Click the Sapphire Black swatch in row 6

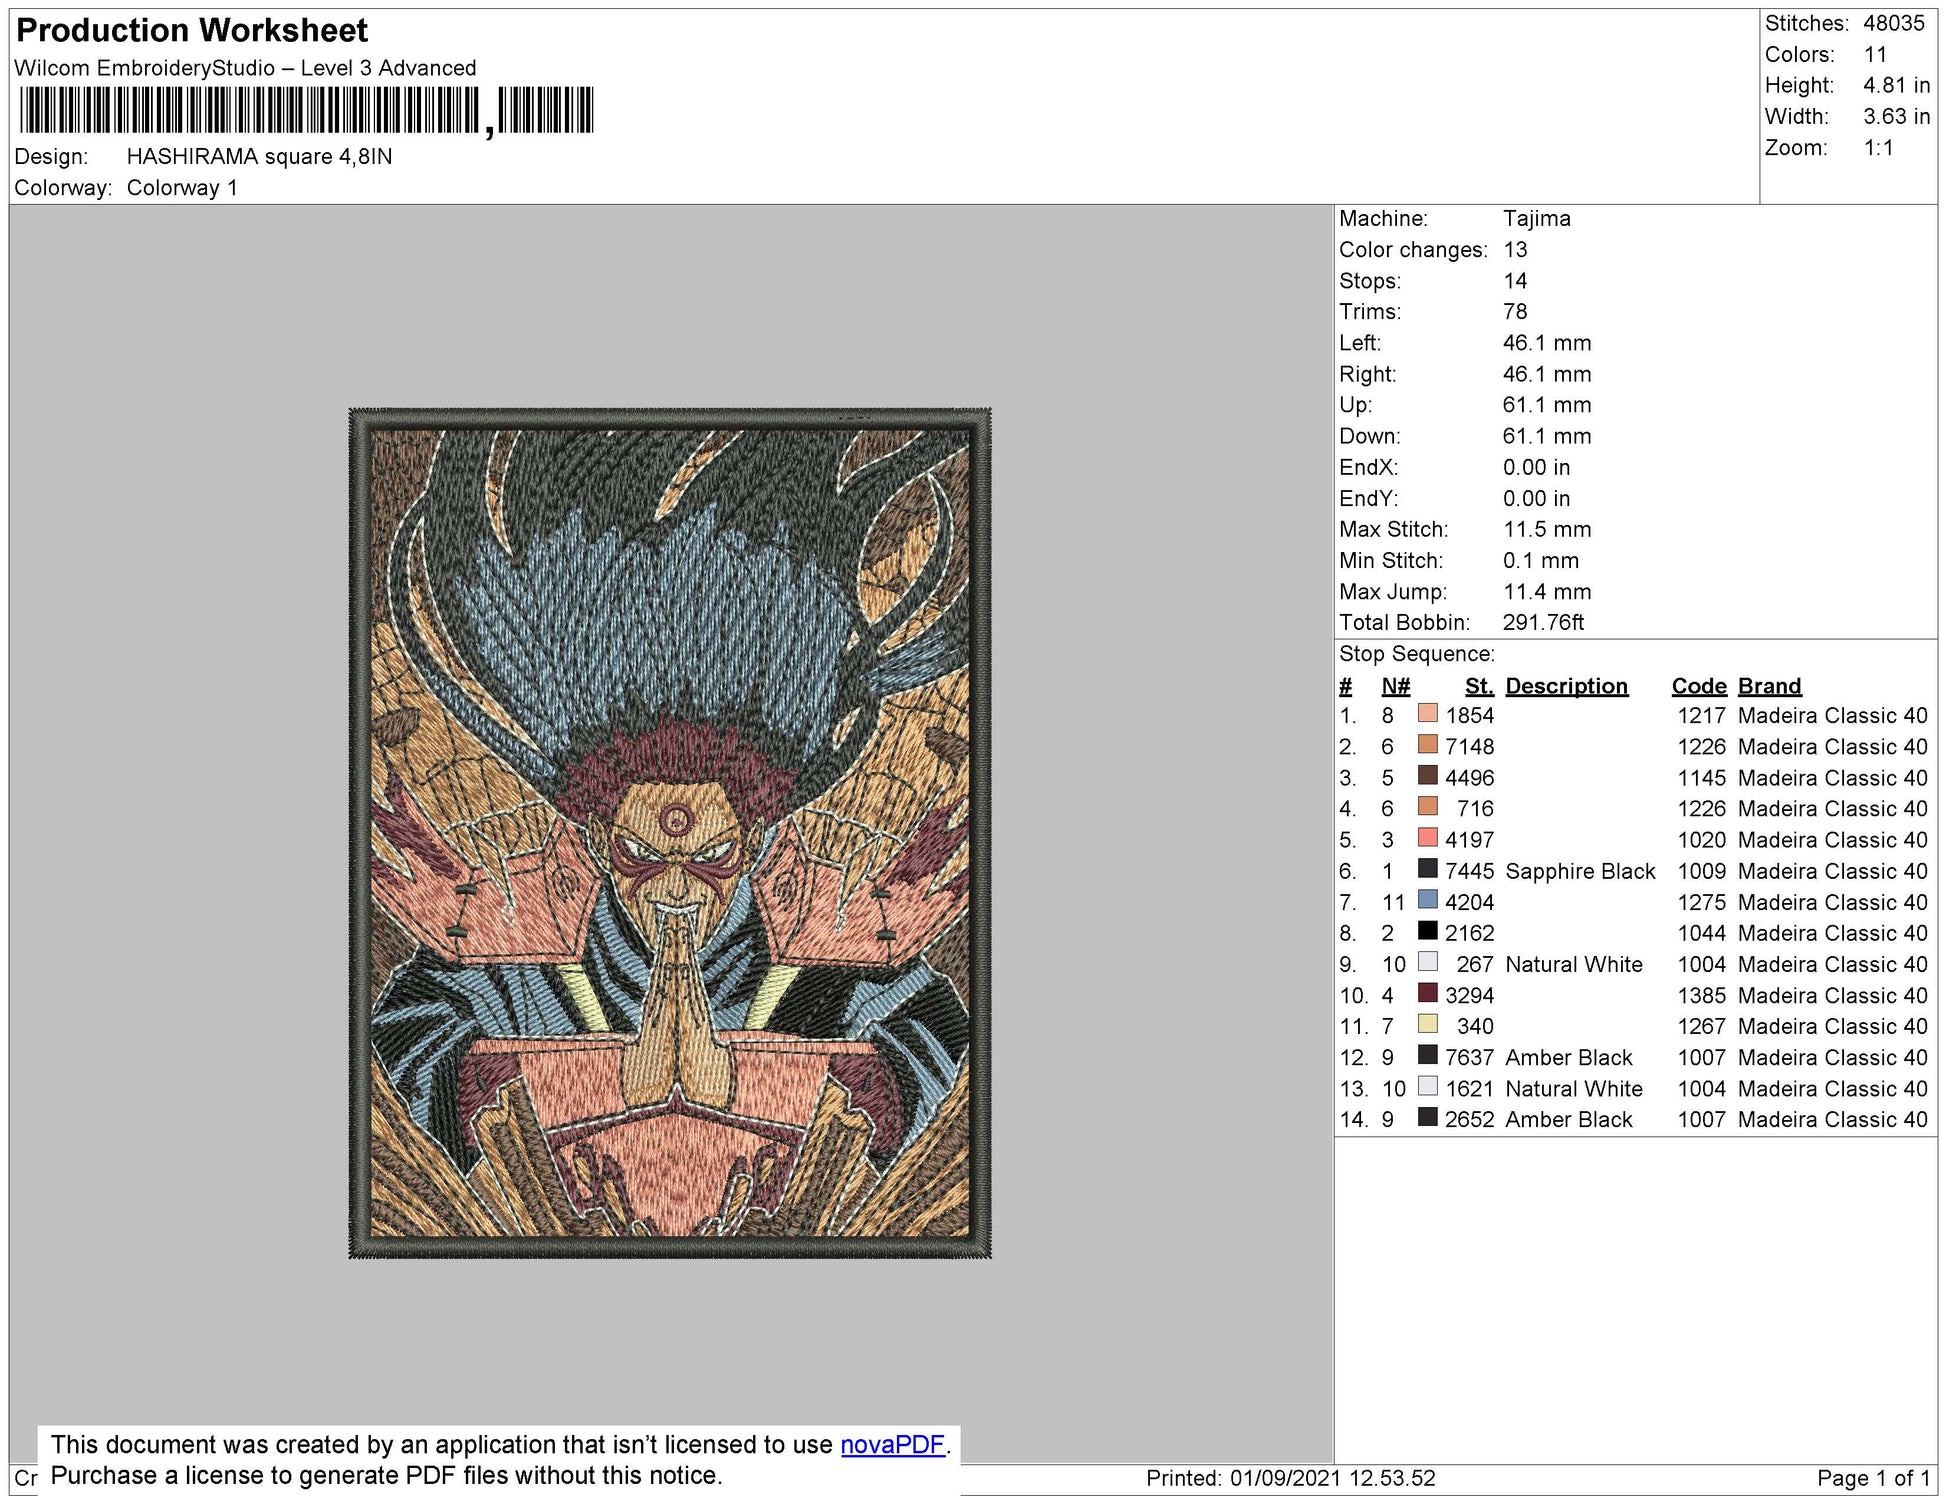tap(1427, 870)
